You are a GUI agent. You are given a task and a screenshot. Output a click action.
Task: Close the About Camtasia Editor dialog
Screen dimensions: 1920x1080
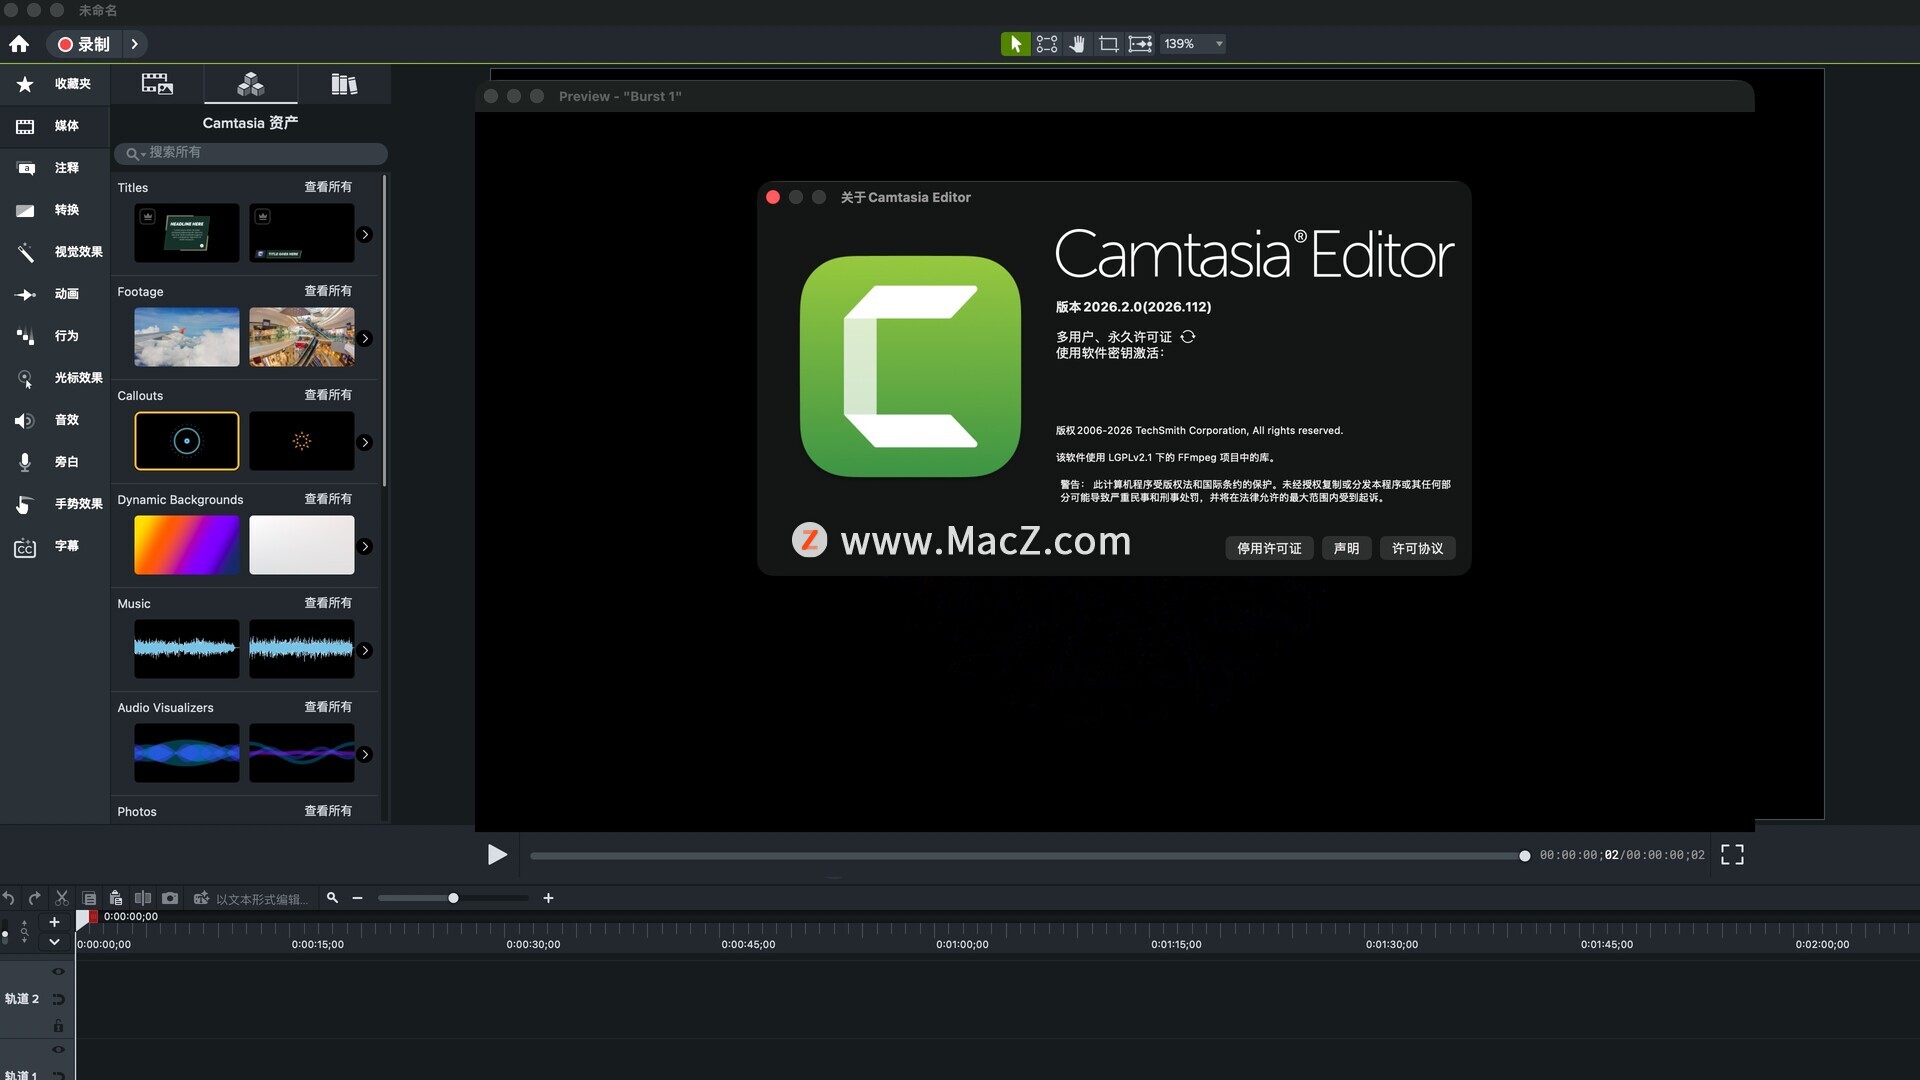tap(773, 197)
